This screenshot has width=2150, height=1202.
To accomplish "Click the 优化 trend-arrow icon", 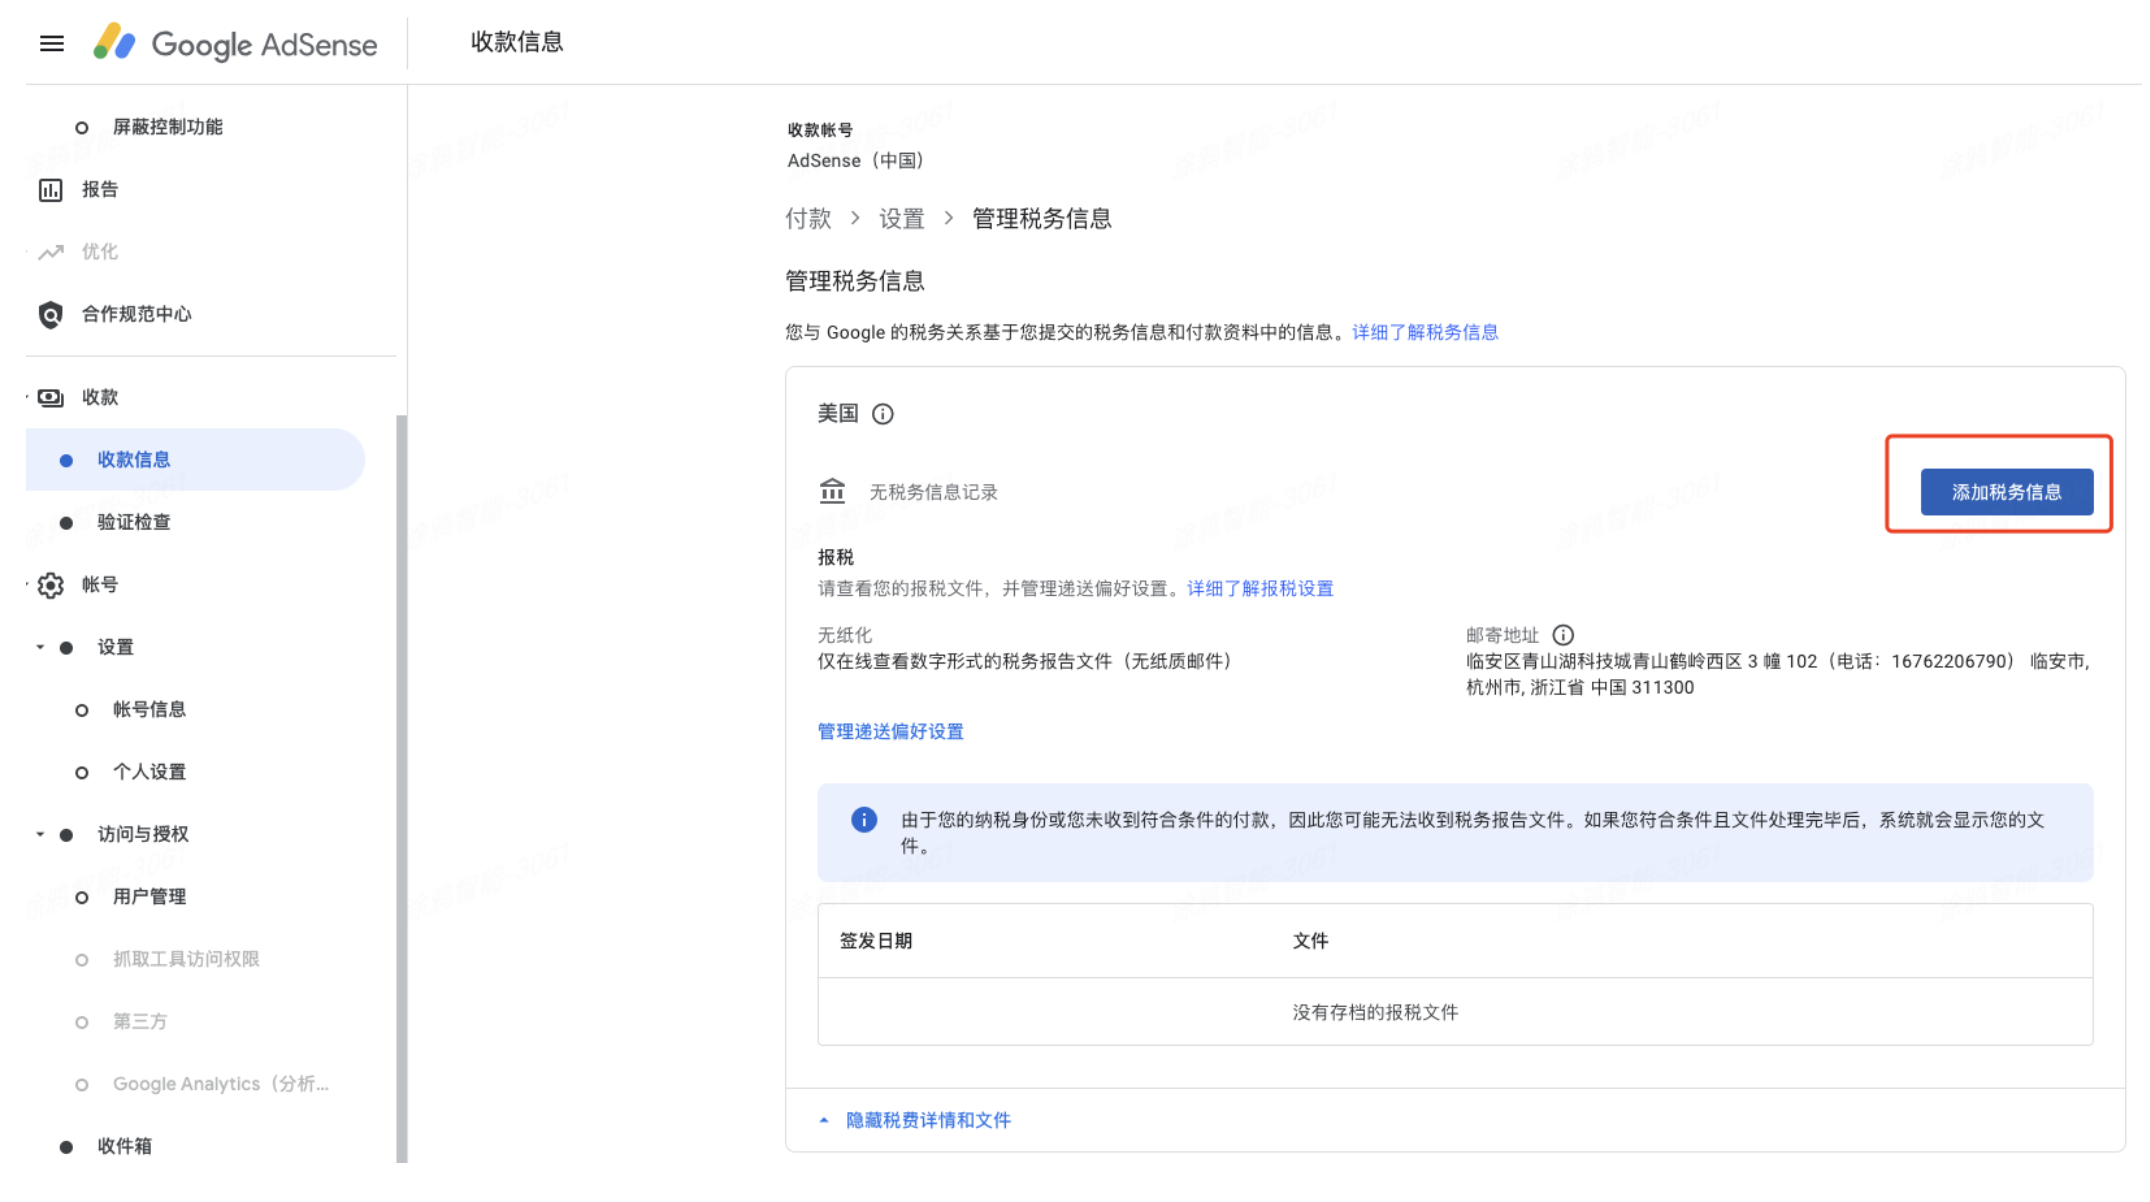I will click(x=51, y=252).
